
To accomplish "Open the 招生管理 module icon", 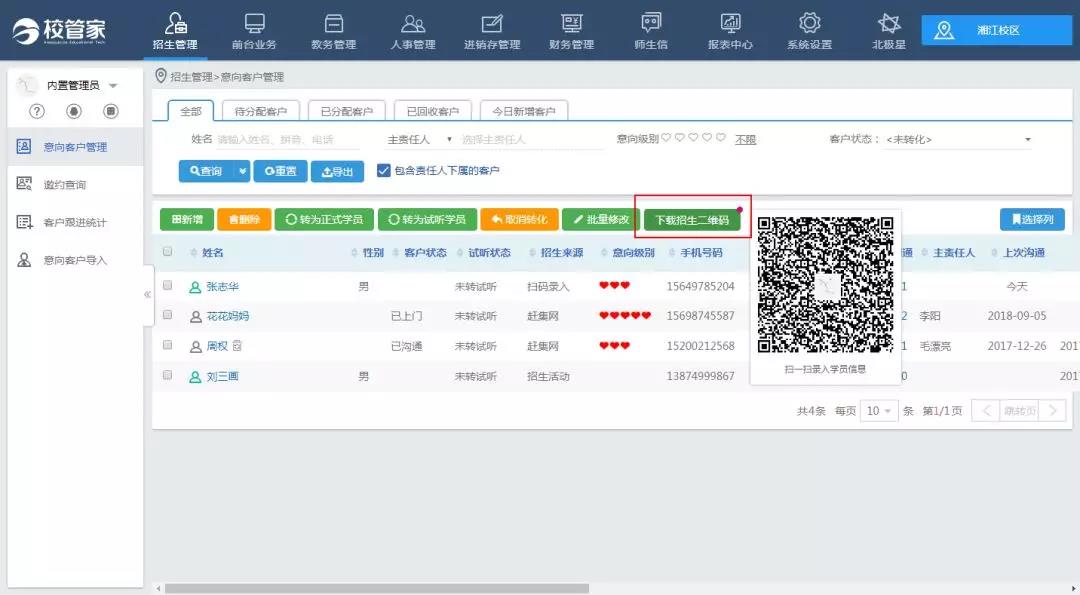I will pyautogui.click(x=175, y=24).
